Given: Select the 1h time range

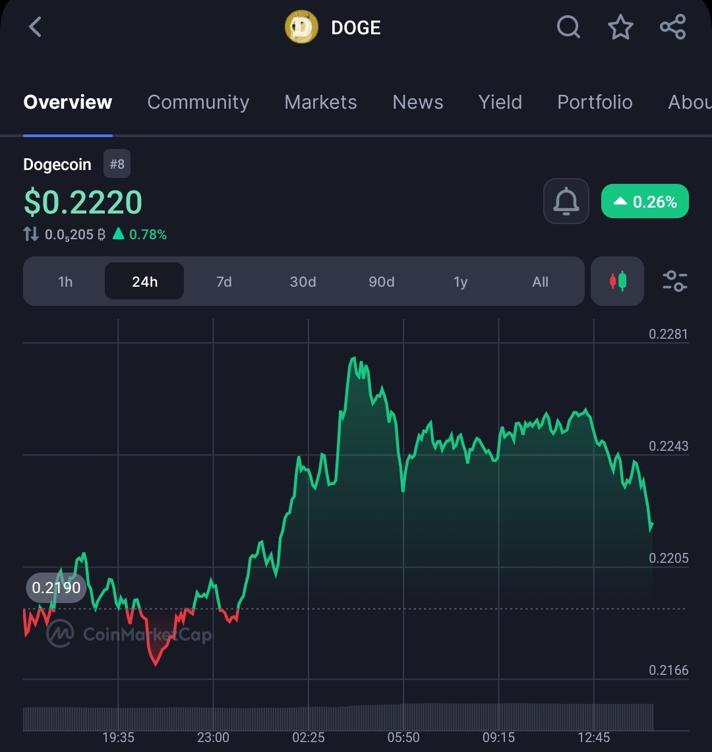Looking at the screenshot, I should [65, 282].
